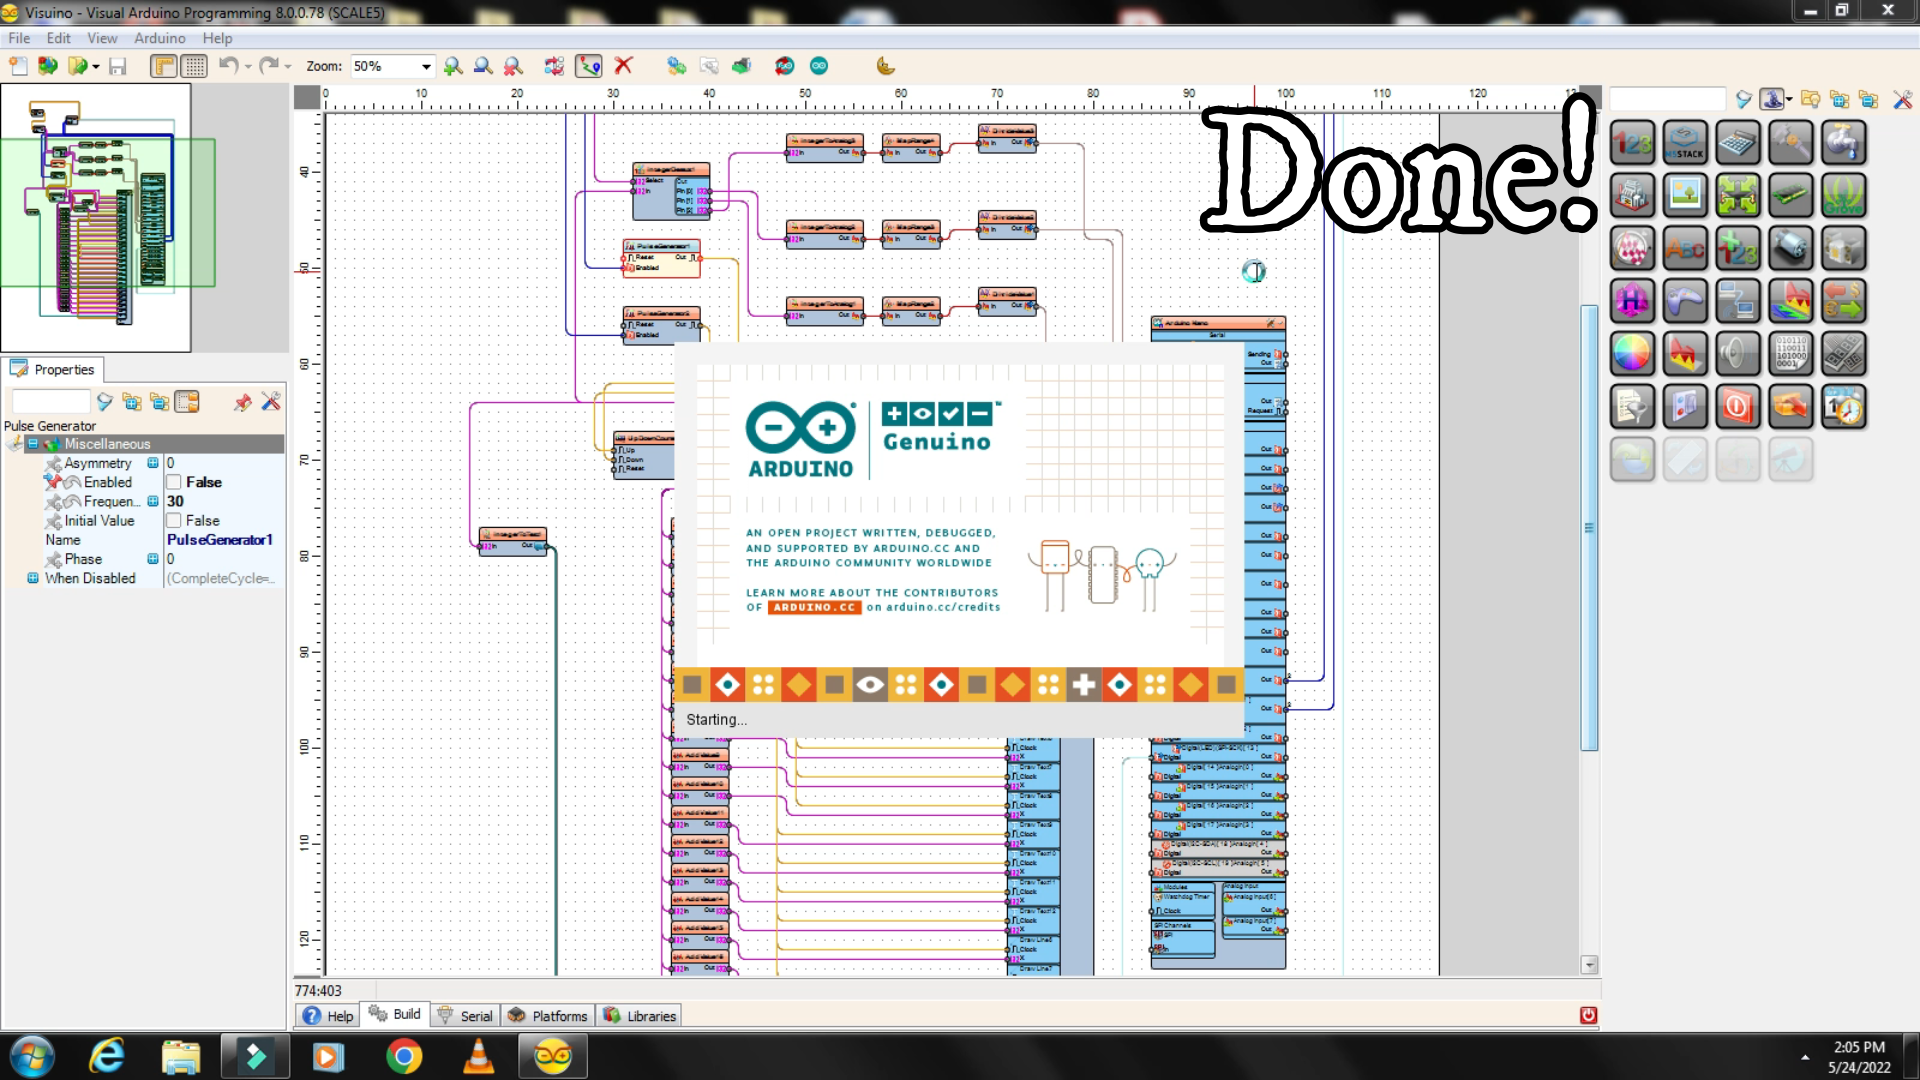Open the File menu
1920x1080 pixels.
[19, 38]
